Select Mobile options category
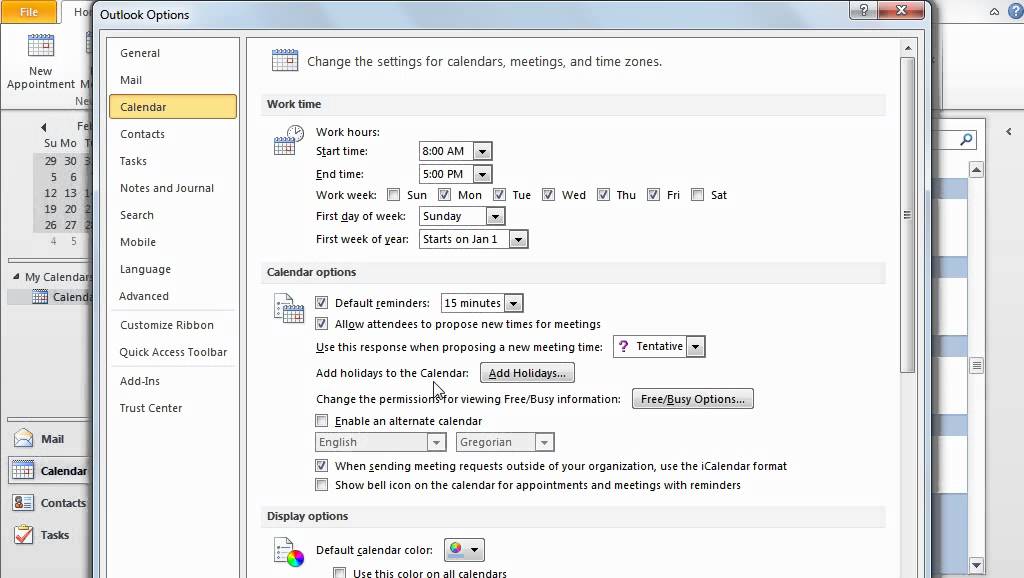This screenshot has height=578, width=1024. click(173, 242)
